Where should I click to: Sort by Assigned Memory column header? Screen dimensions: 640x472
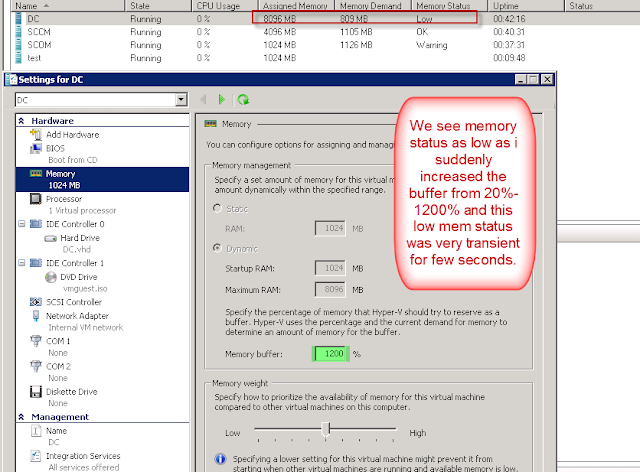(296, 6)
